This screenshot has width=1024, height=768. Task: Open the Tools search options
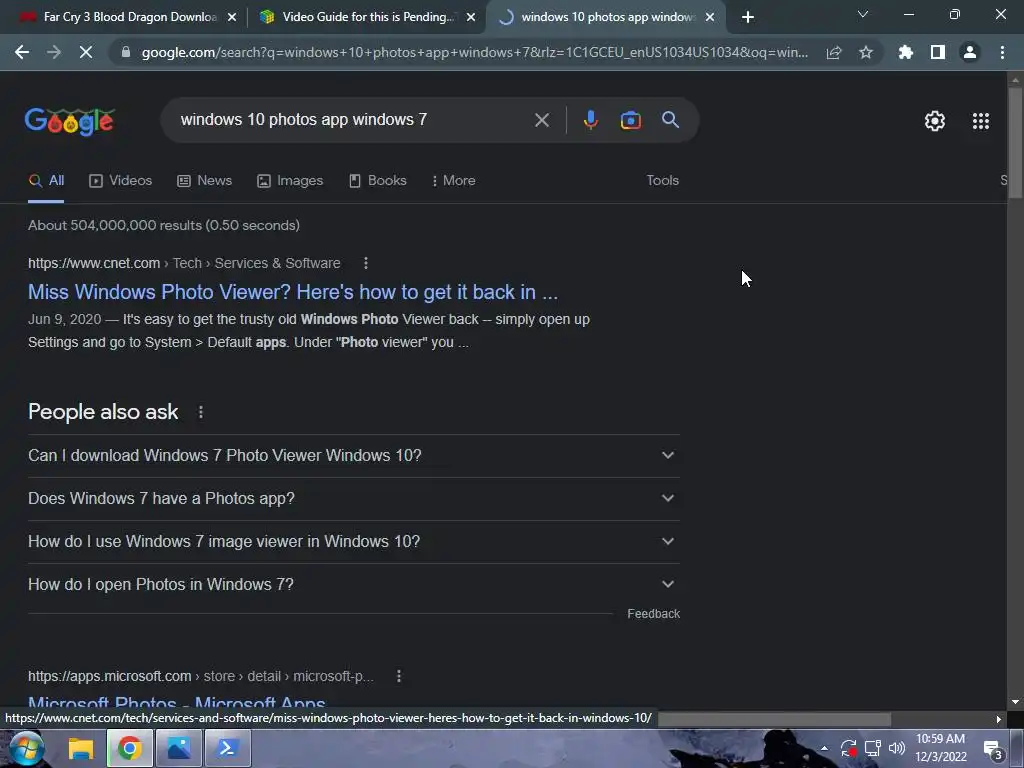click(662, 181)
